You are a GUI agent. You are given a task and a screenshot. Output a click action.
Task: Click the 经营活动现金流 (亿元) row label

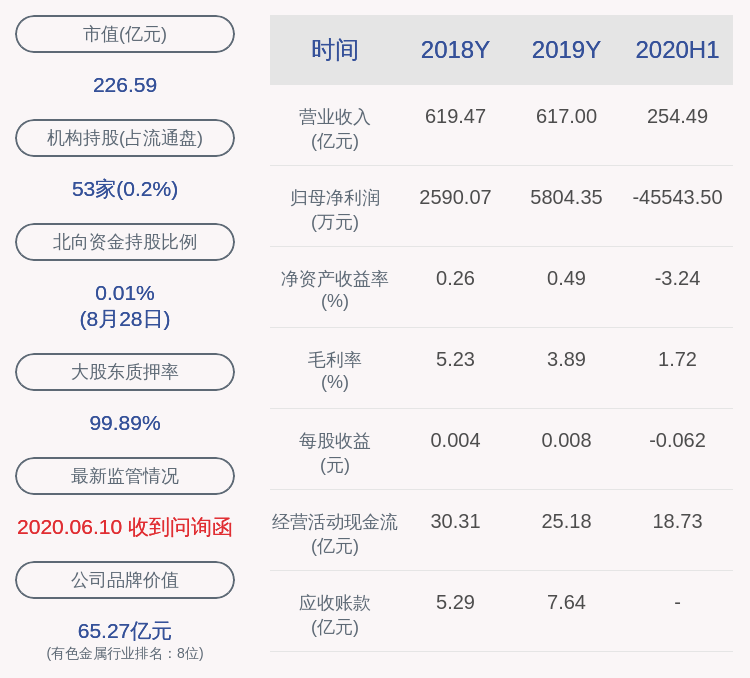[335, 534]
